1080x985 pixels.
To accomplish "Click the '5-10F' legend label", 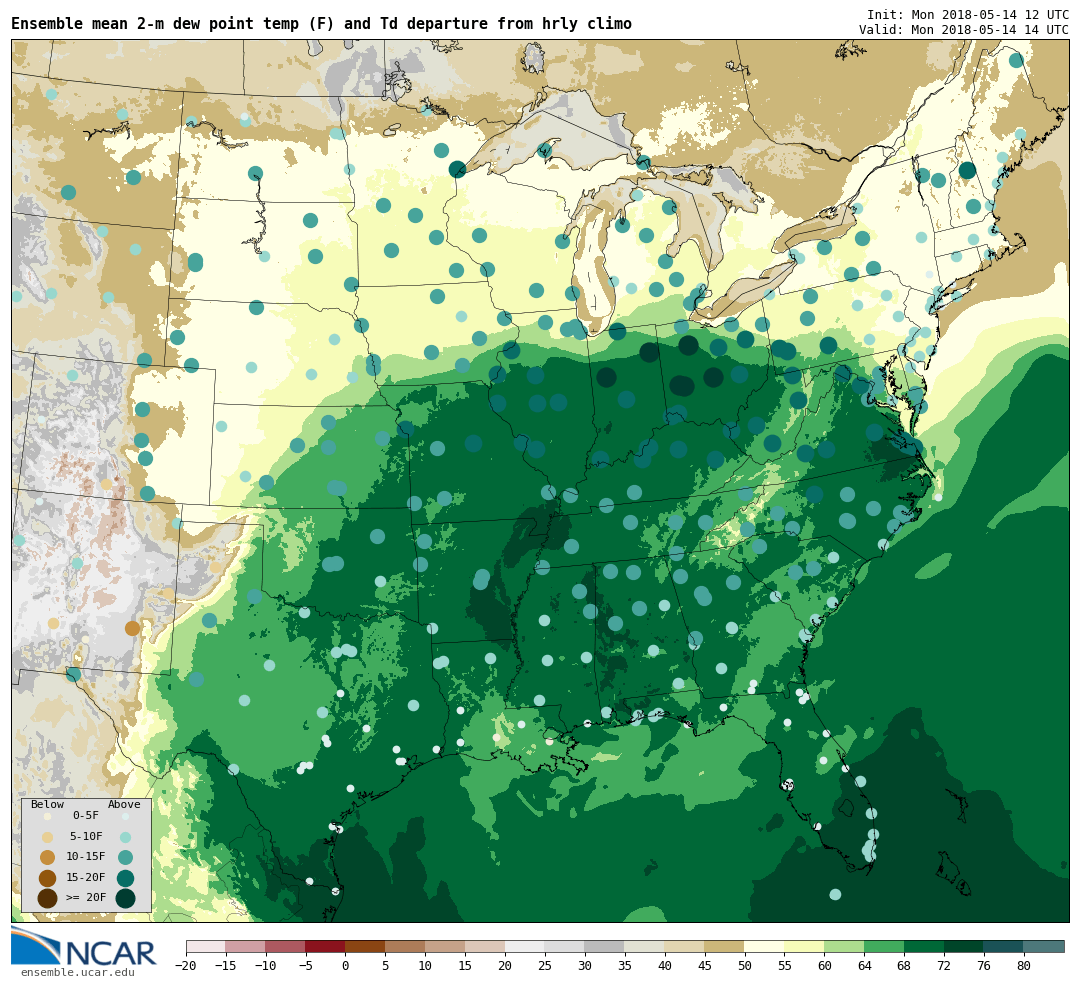I will (x=86, y=836).
